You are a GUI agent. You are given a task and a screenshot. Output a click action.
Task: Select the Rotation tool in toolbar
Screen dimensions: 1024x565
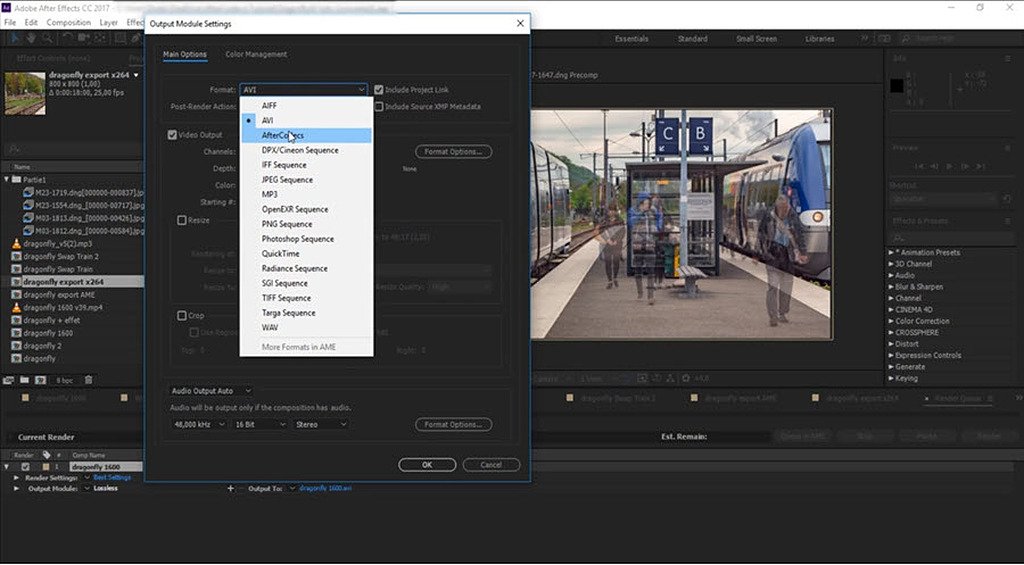(67, 39)
